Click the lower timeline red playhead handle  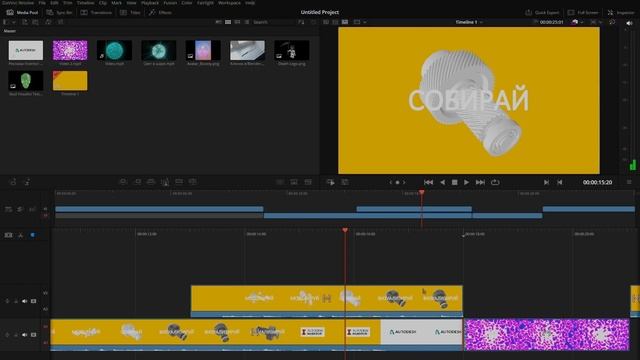(x=345, y=231)
